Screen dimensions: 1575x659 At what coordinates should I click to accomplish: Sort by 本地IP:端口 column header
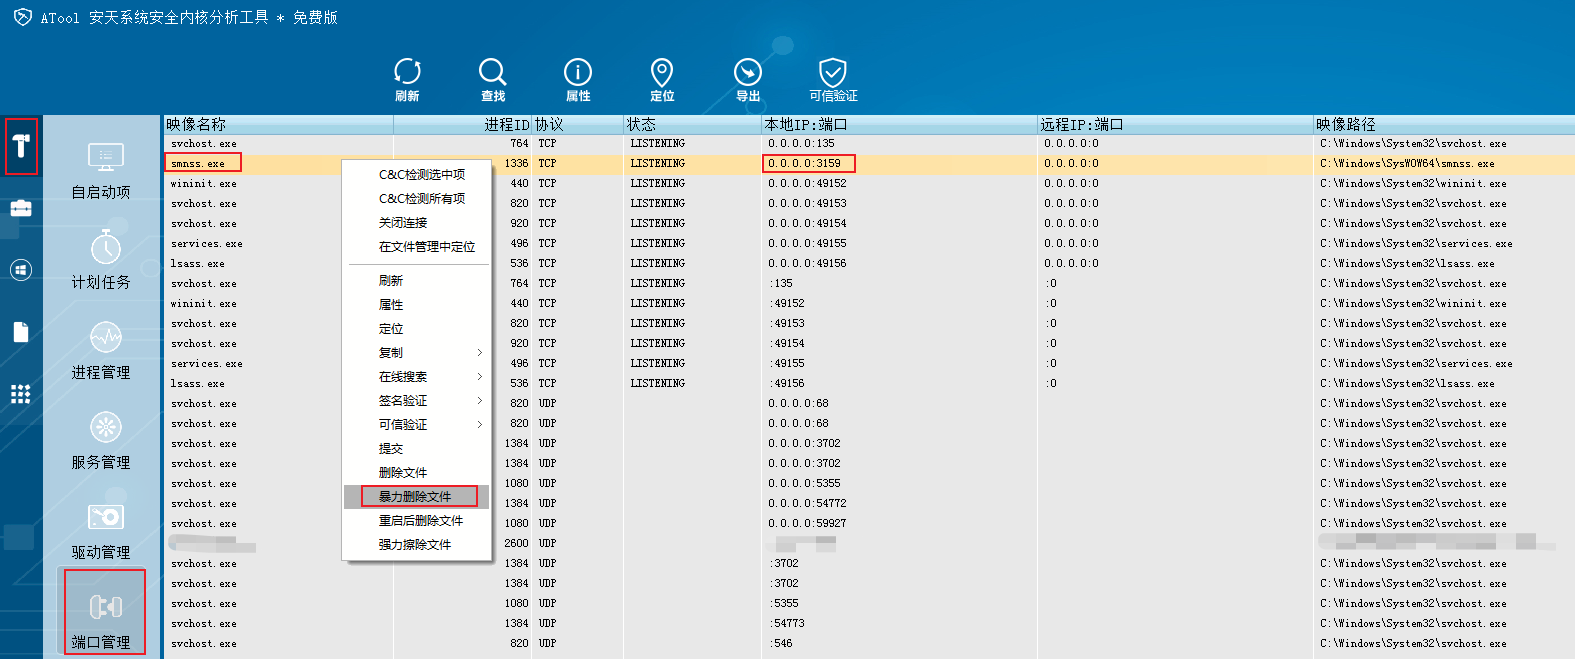[900, 125]
